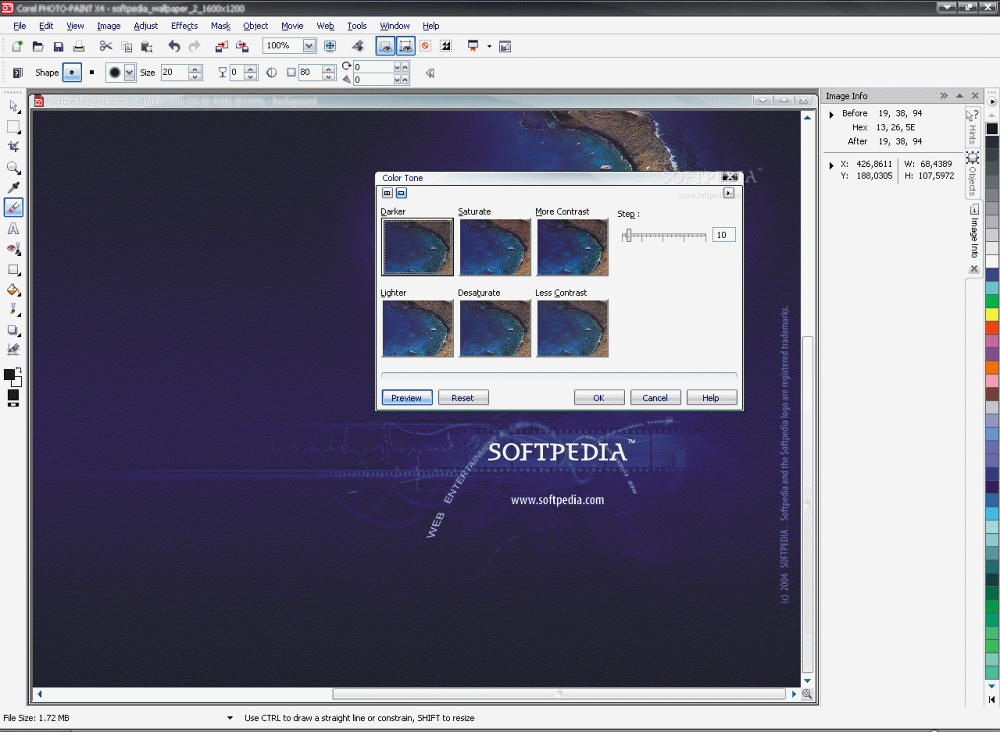
Task: Click the Less Contrast thumbnail
Action: point(573,328)
